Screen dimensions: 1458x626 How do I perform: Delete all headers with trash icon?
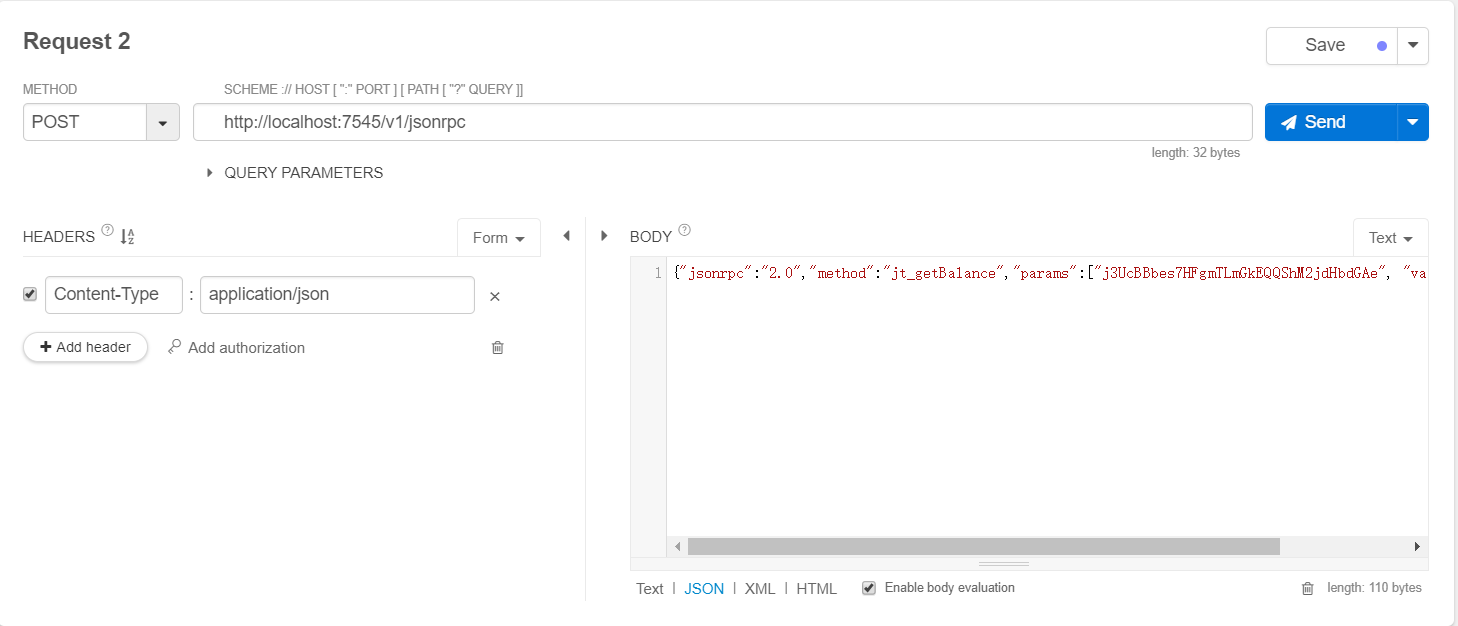pyautogui.click(x=497, y=347)
